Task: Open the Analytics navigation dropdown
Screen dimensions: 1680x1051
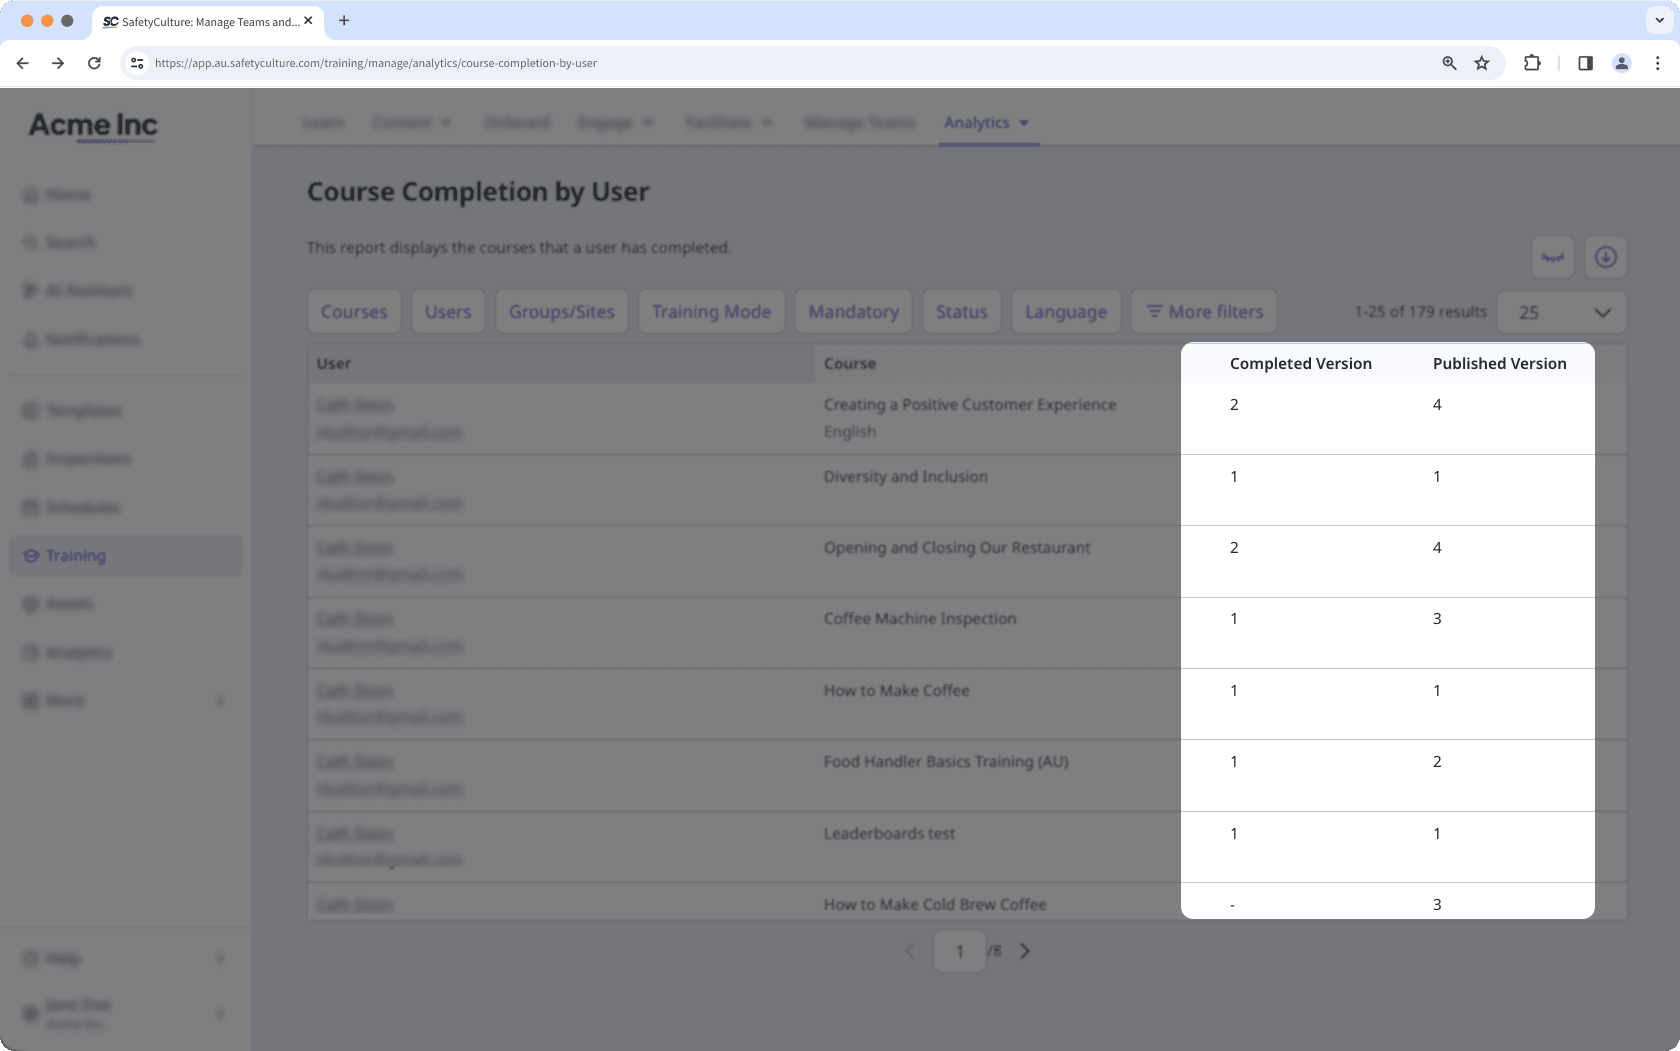Action: 987,122
